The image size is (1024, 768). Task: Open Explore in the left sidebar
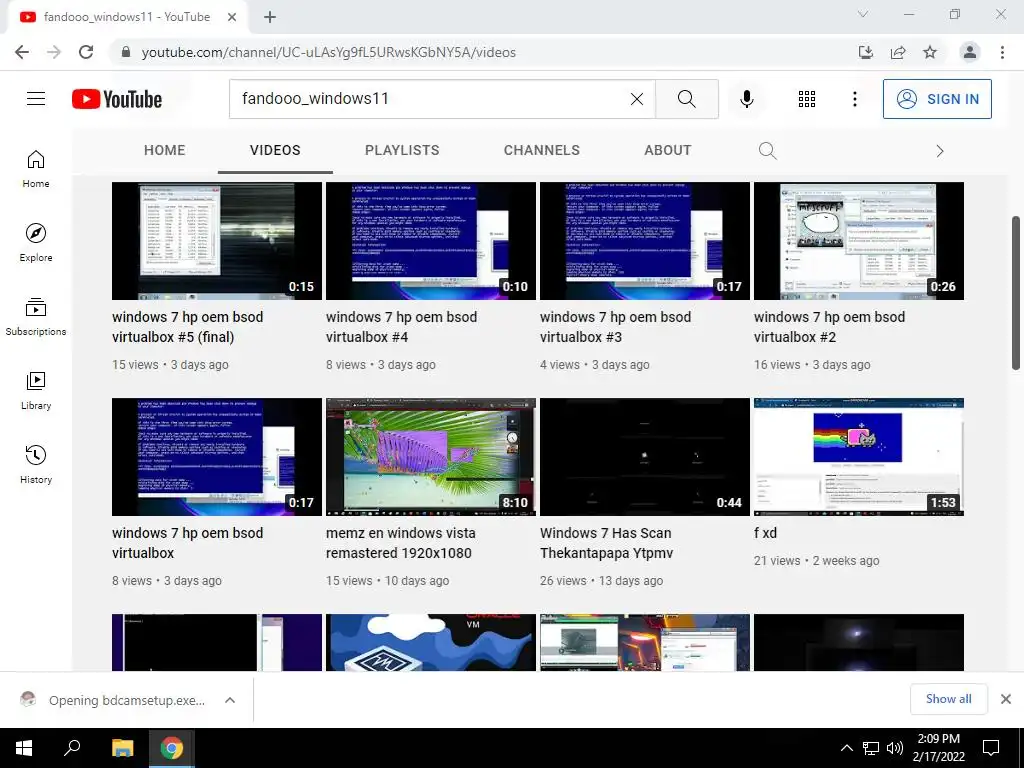click(x=36, y=243)
